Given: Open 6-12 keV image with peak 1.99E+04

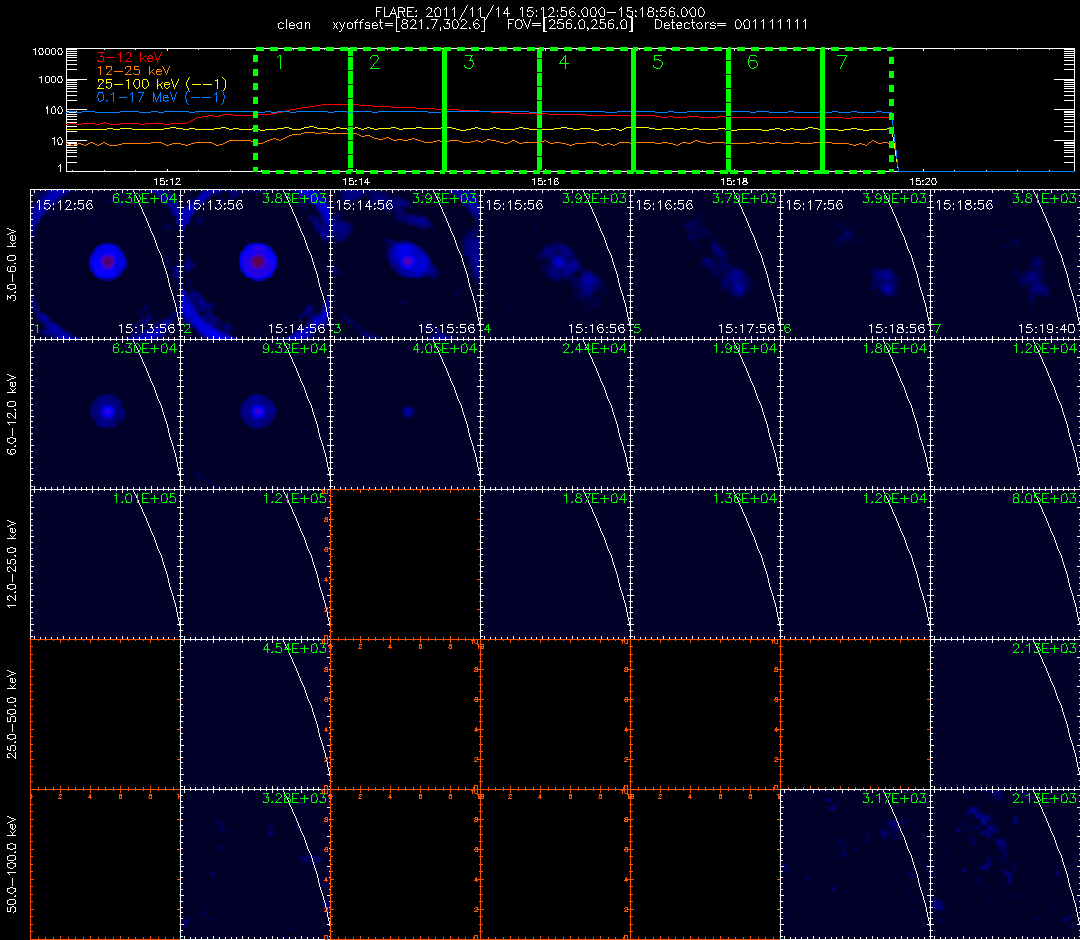Looking at the screenshot, I should (705, 415).
